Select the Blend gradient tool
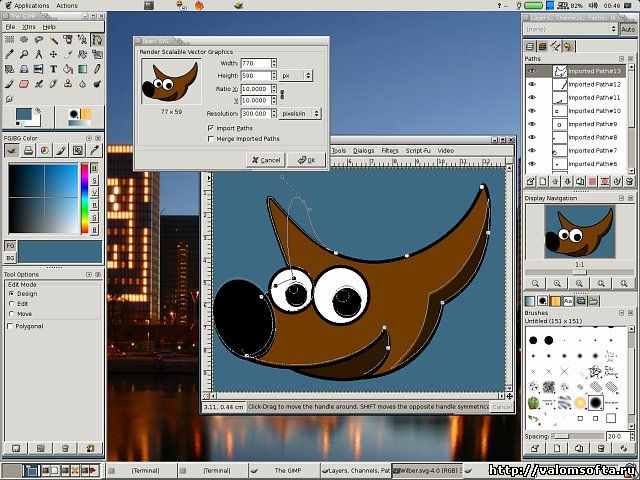The height and width of the screenshot is (480, 640). [x=82, y=69]
